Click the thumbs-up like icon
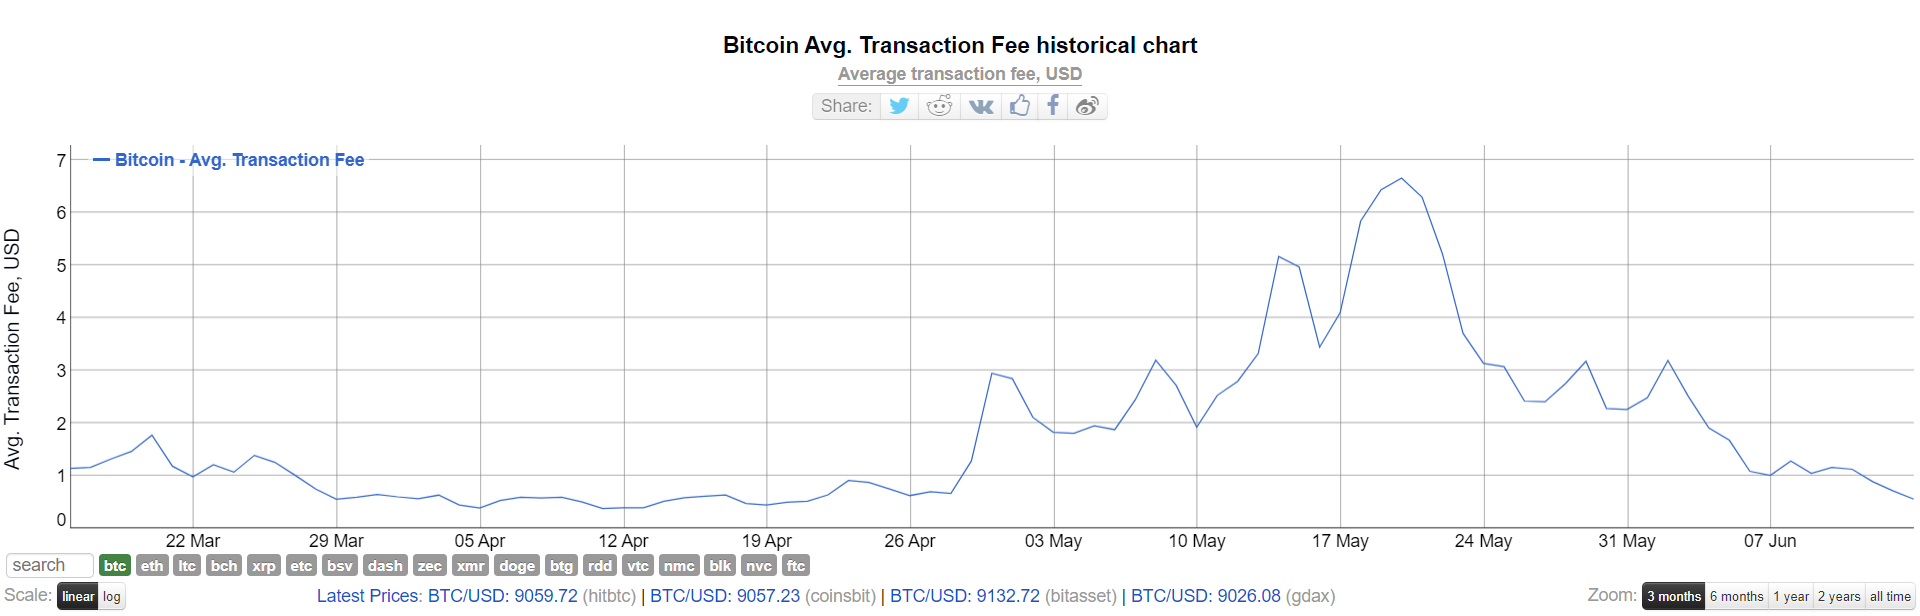1920x616 pixels. [1019, 106]
